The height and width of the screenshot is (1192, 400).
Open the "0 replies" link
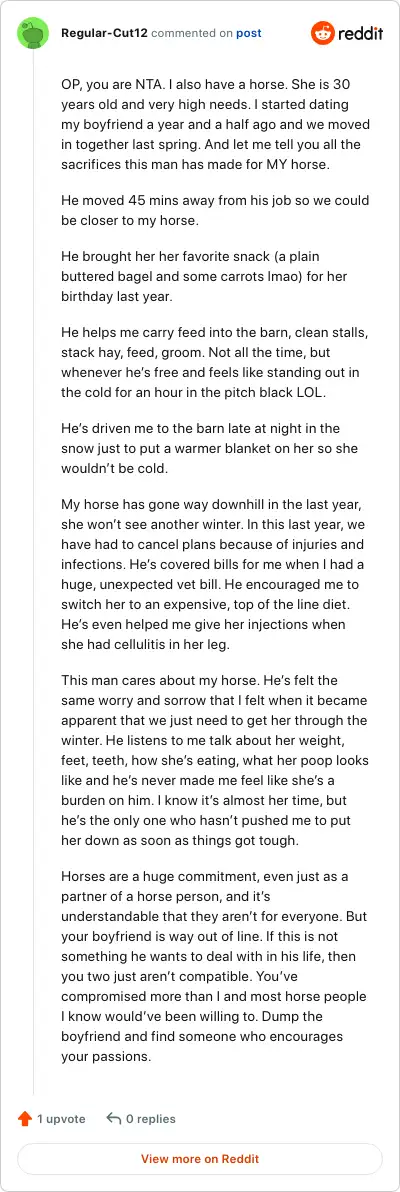[x=151, y=1118]
